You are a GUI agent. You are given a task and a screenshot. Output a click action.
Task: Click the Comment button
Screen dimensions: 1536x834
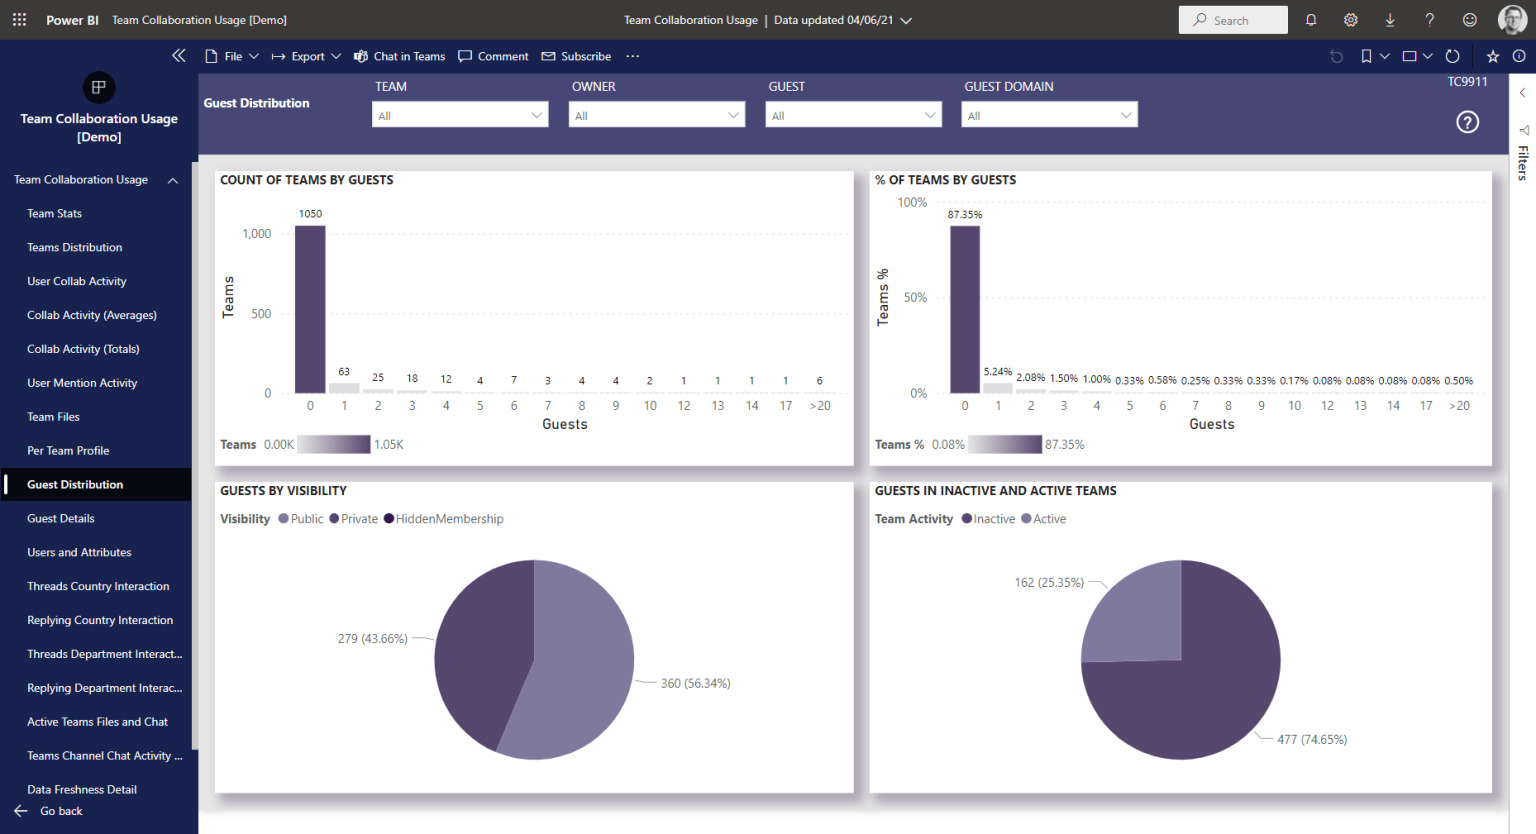click(493, 56)
